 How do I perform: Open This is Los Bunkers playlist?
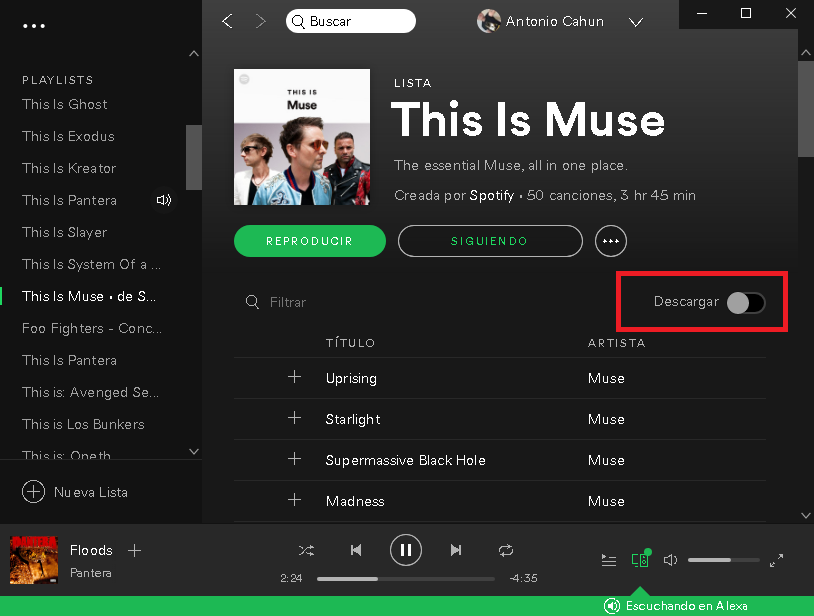[83, 425]
